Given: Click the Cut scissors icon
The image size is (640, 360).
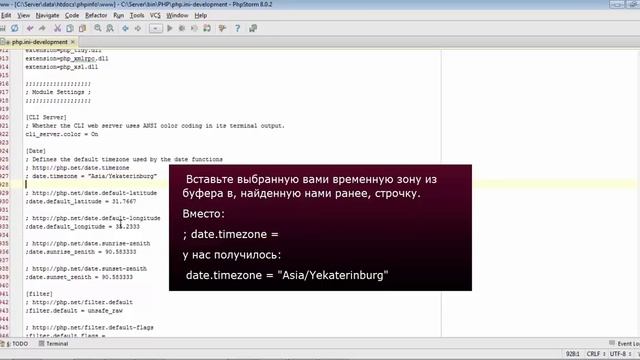Looking at the screenshot, I should pyautogui.click(x=57, y=28).
